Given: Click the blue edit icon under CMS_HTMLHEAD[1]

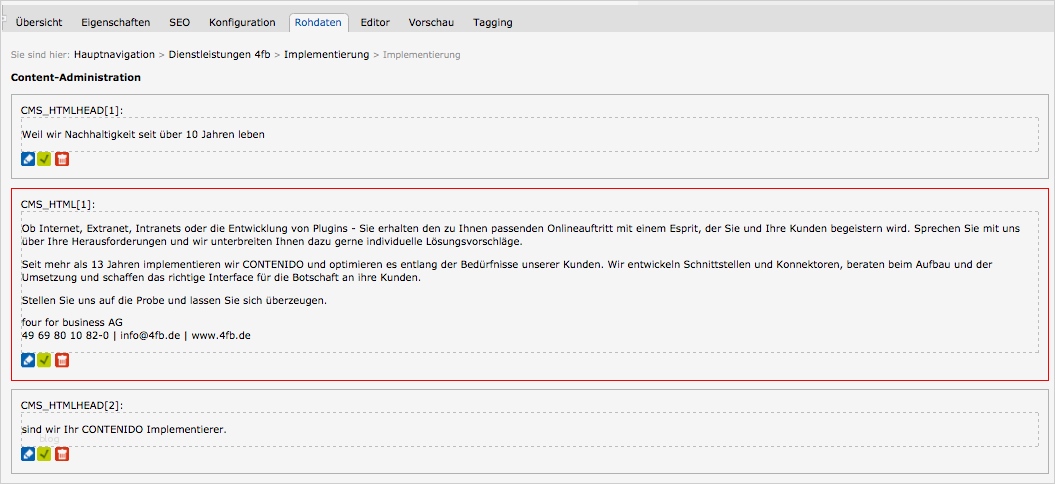Looking at the screenshot, I should click(x=28, y=159).
